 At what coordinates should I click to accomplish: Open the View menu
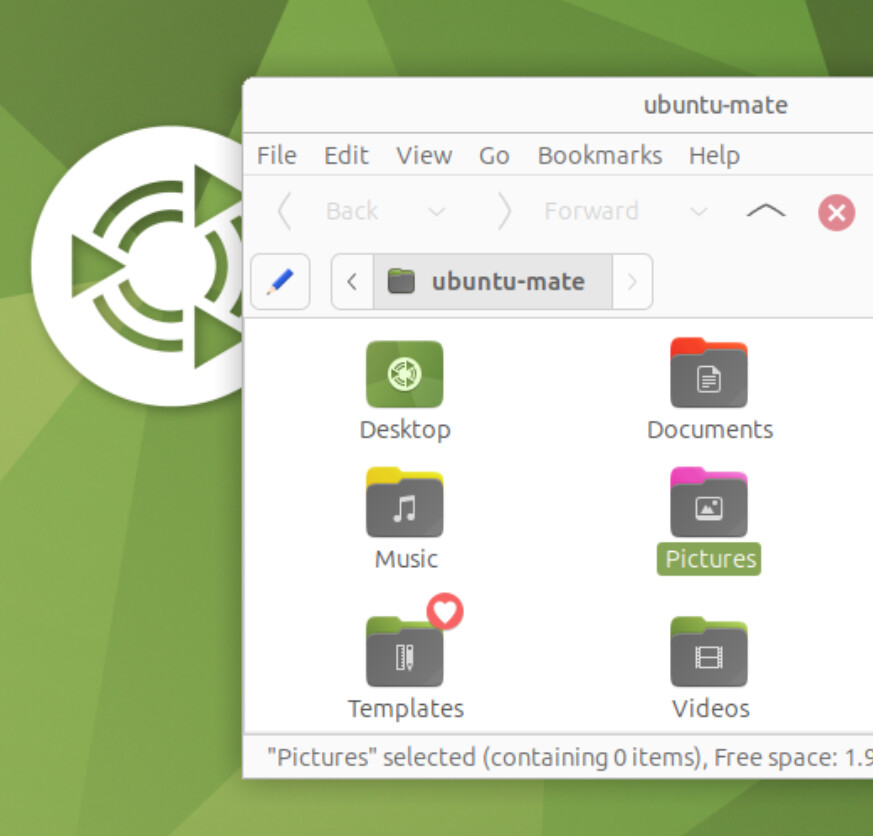click(x=424, y=156)
